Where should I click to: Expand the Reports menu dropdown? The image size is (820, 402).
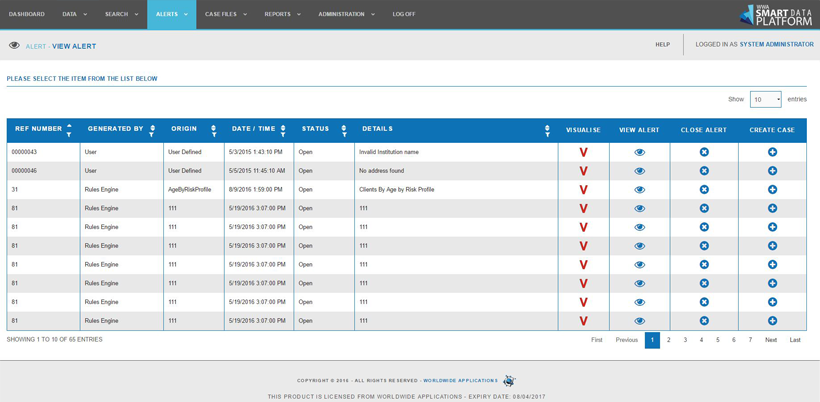click(282, 14)
